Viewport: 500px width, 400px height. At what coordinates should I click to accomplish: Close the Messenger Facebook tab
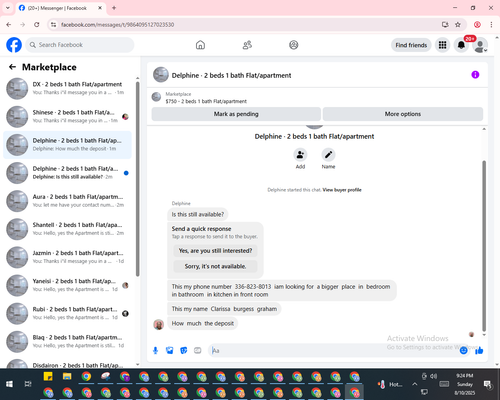100,8
